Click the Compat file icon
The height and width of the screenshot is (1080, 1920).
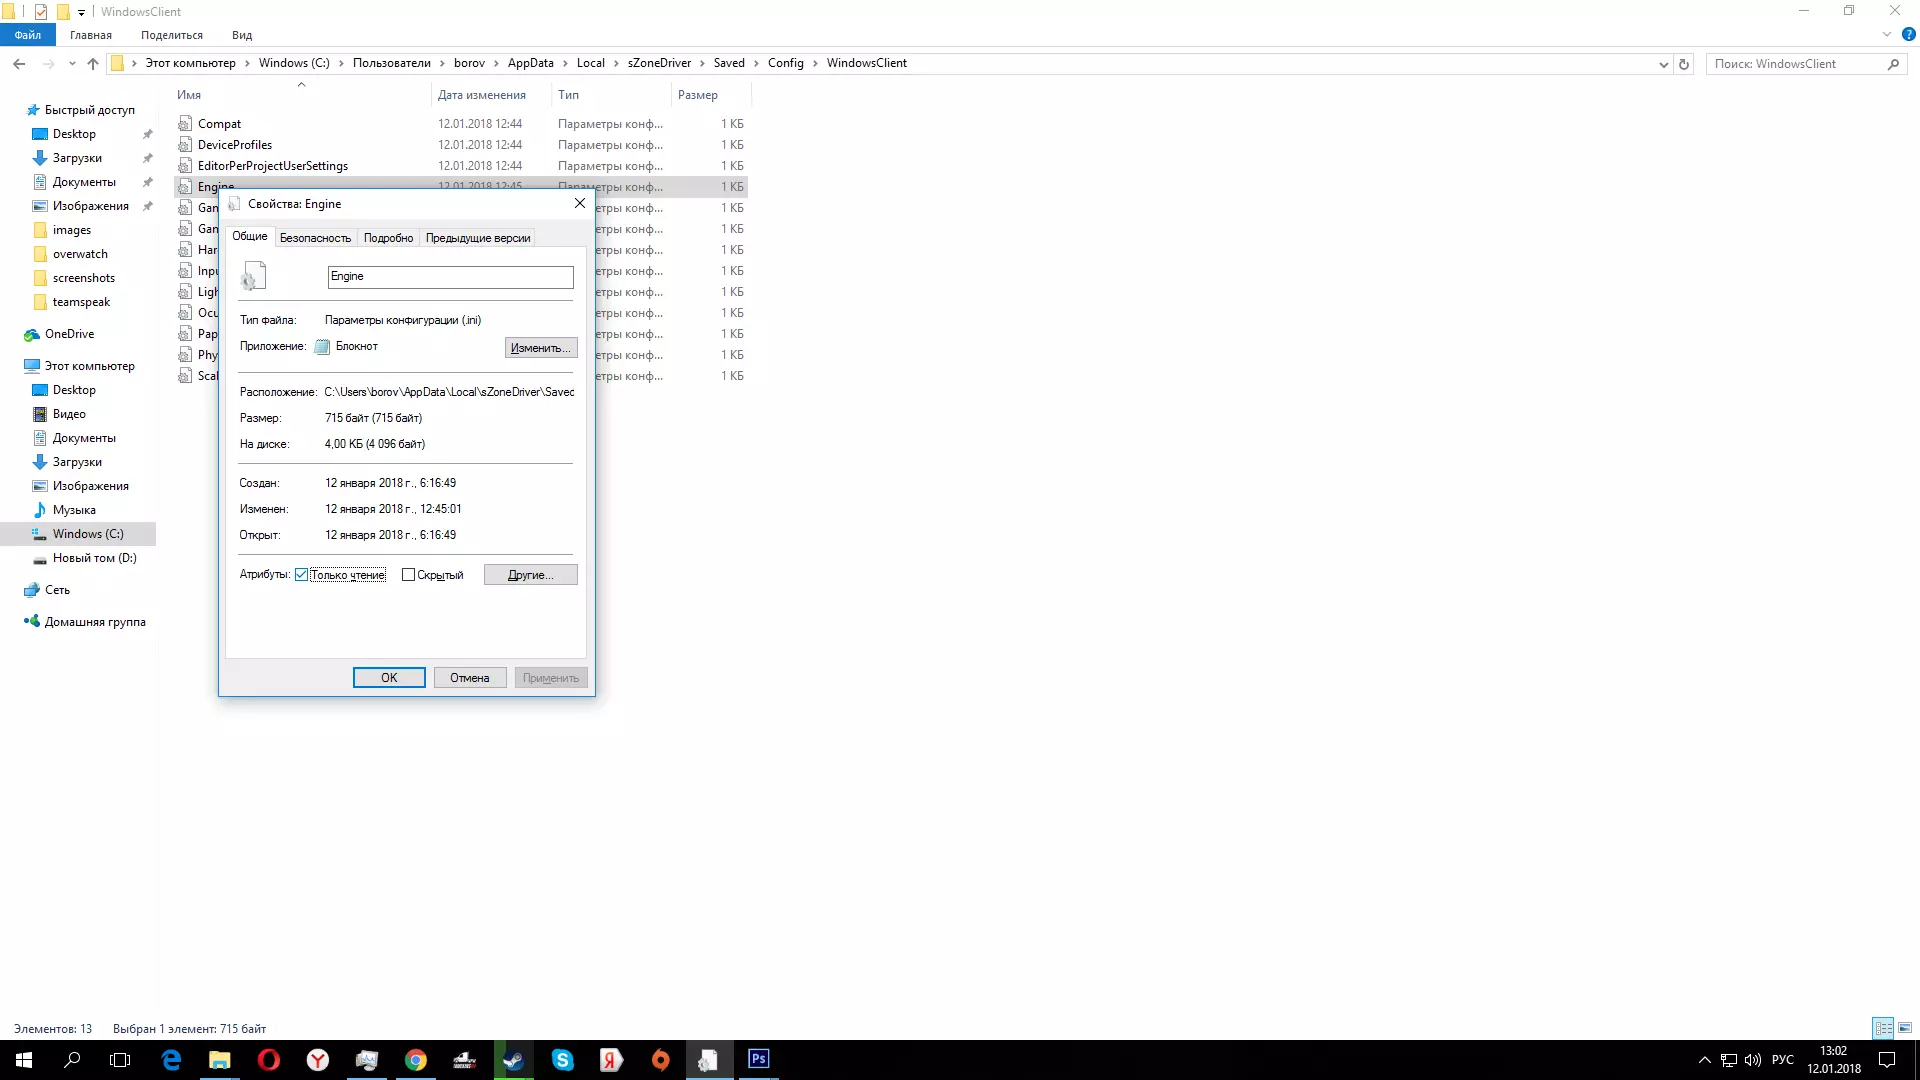(185, 124)
